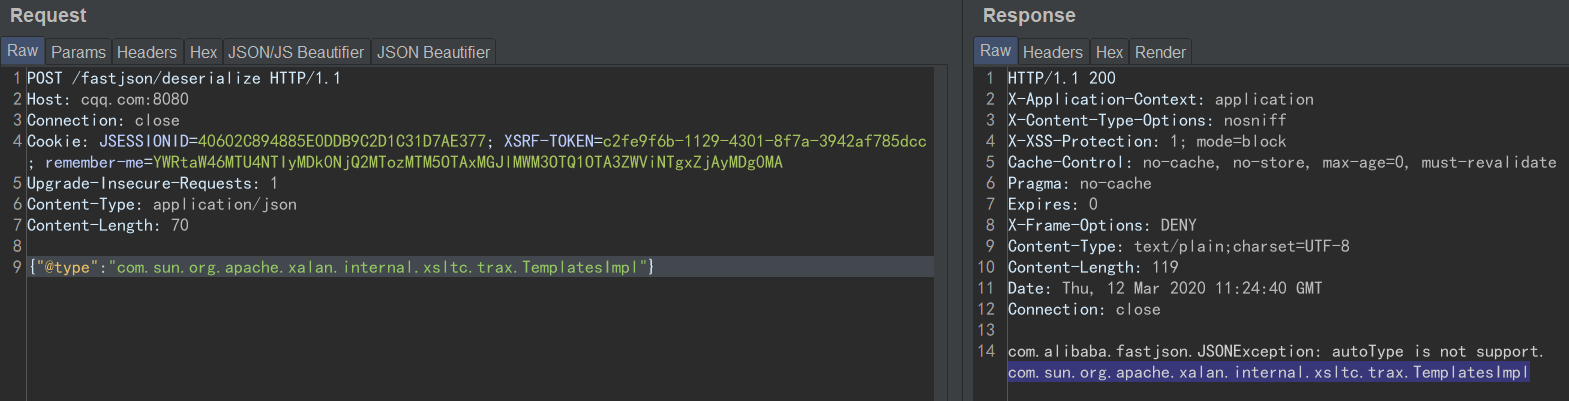Switch to the Response Raw tab

(x=995, y=51)
